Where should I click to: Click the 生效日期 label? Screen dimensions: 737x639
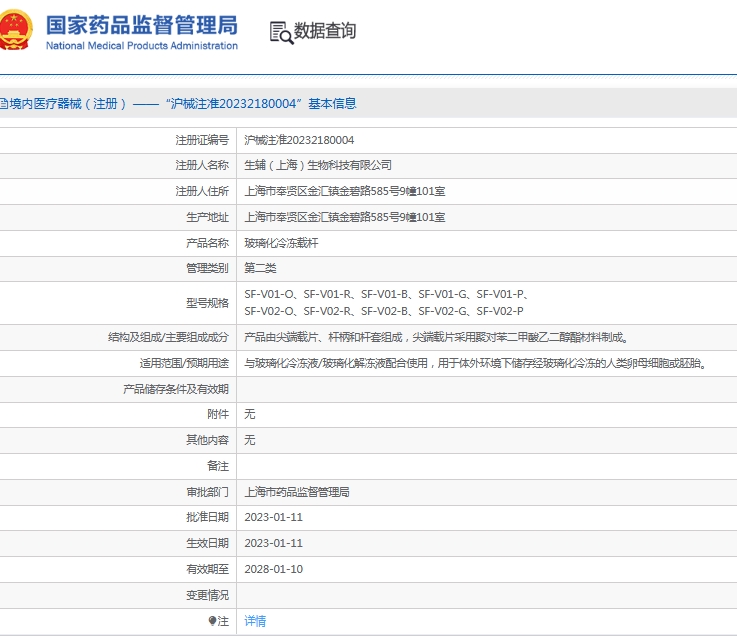pos(207,543)
